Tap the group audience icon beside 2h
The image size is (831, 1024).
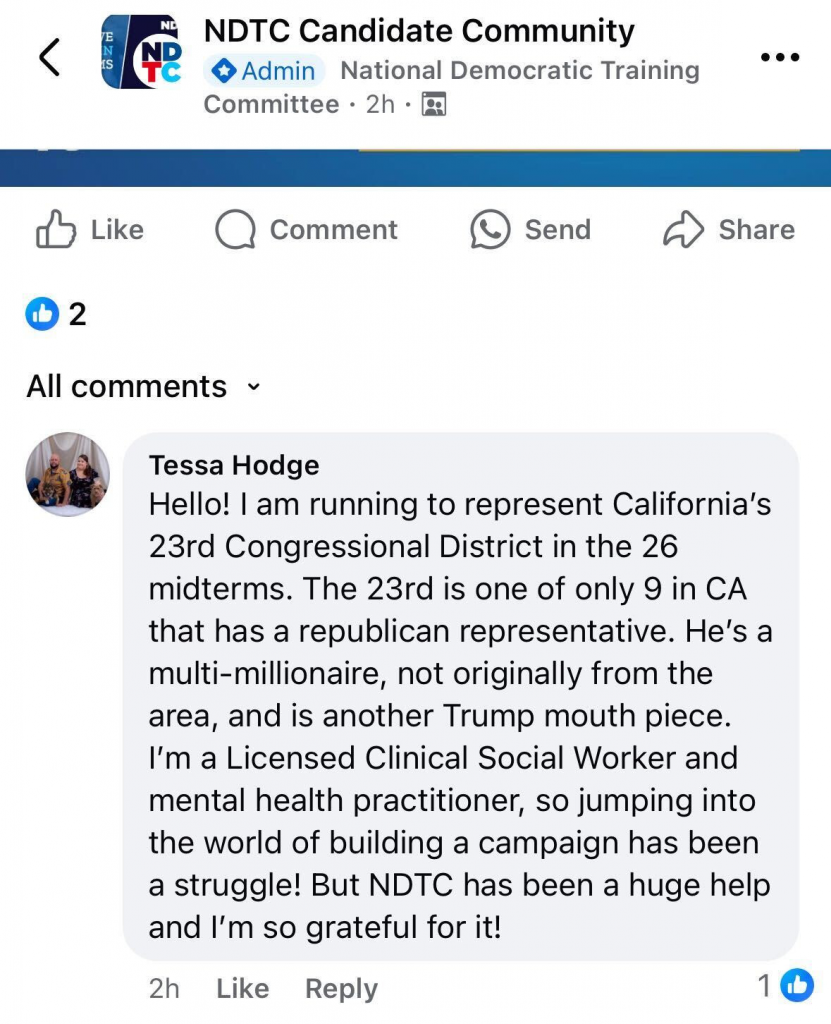433,104
